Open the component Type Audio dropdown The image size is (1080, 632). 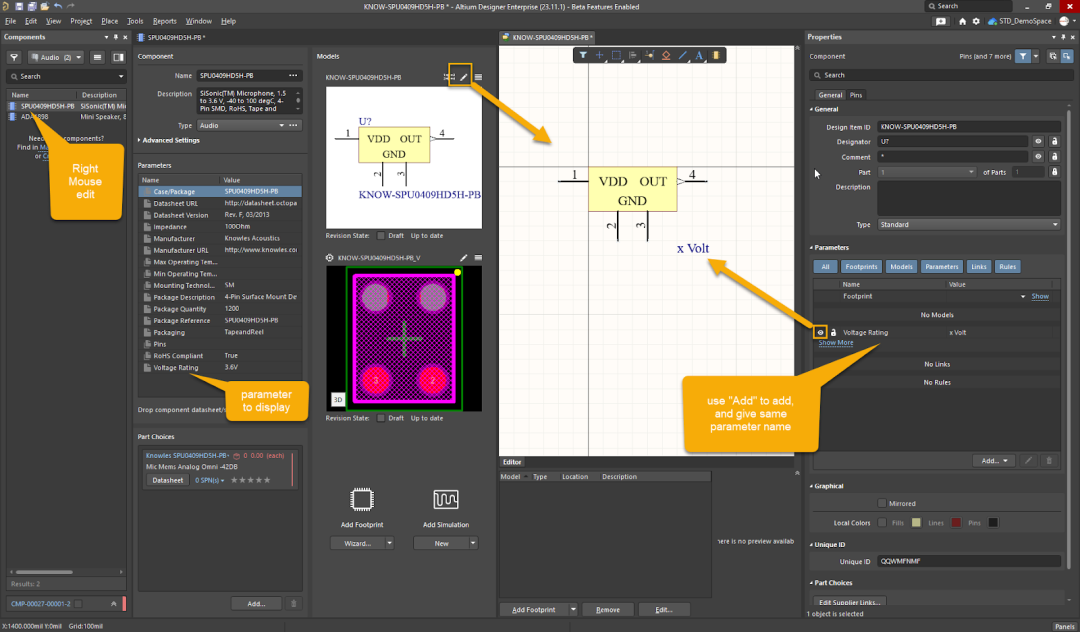(241, 125)
